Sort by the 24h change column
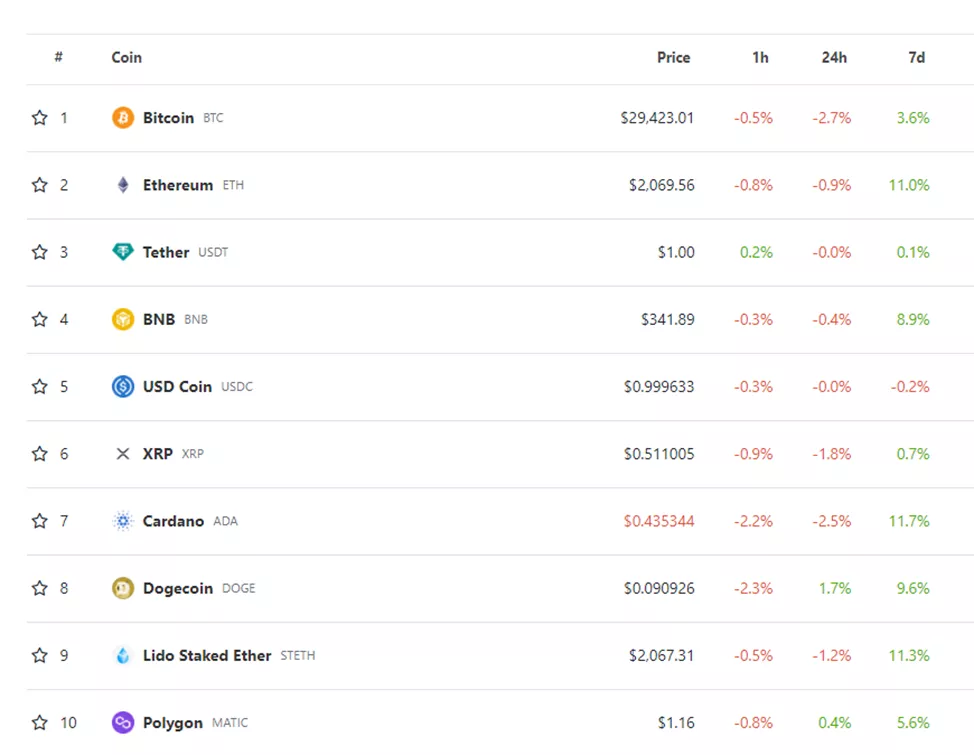This screenshot has width=974, height=755. pyautogui.click(x=834, y=58)
